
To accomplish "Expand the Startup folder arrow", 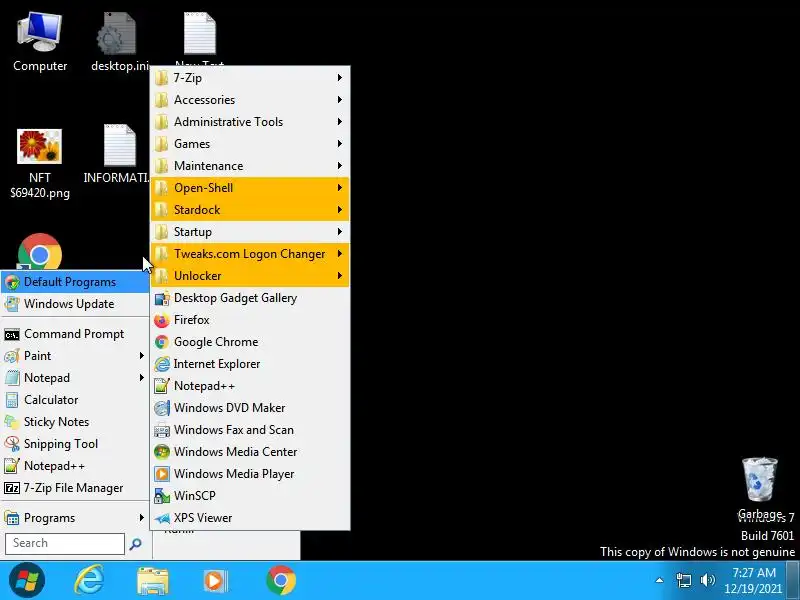I will pyautogui.click(x=339, y=232).
